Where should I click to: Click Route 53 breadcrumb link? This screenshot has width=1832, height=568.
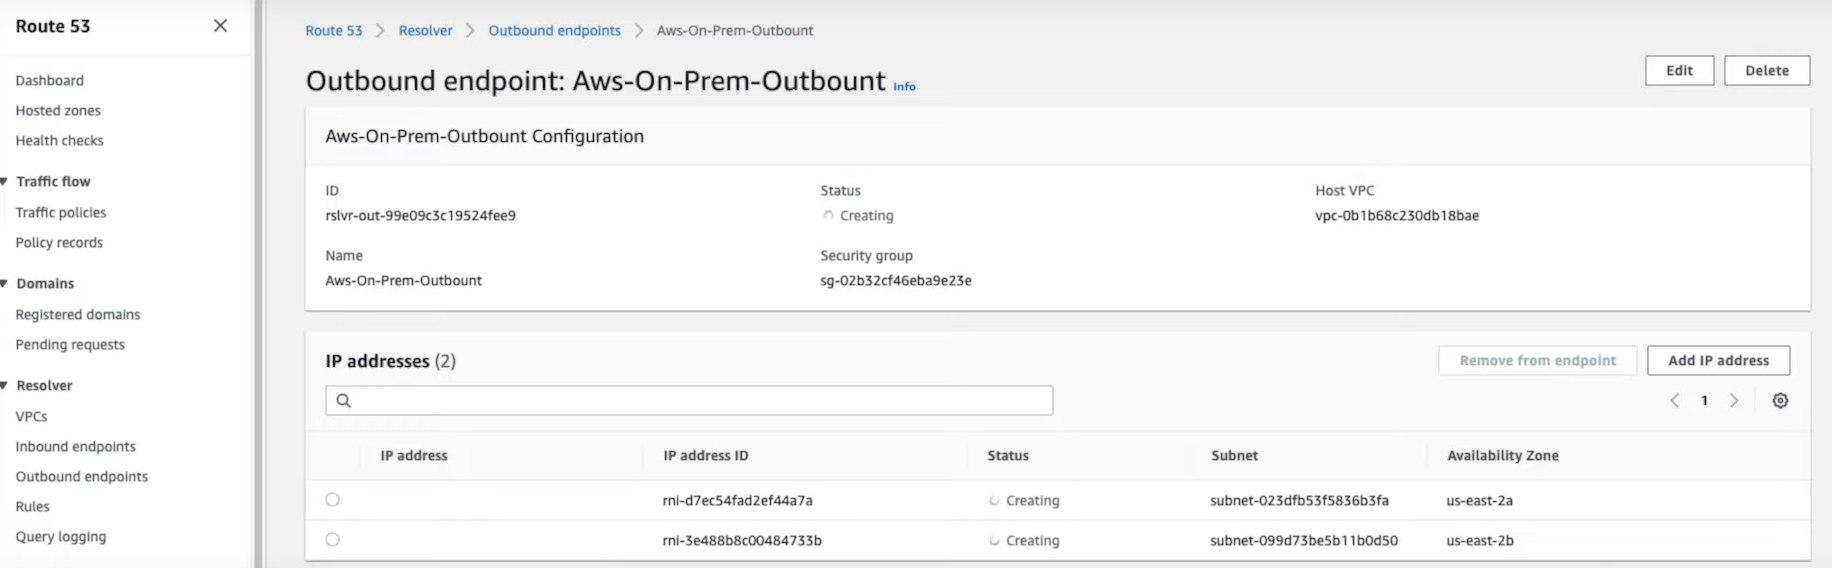(334, 31)
